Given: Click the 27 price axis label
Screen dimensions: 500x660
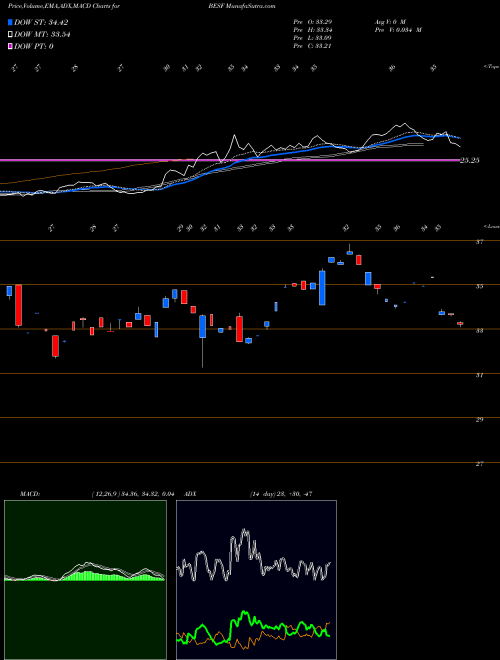Looking at the screenshot, I should coord(479,464).
